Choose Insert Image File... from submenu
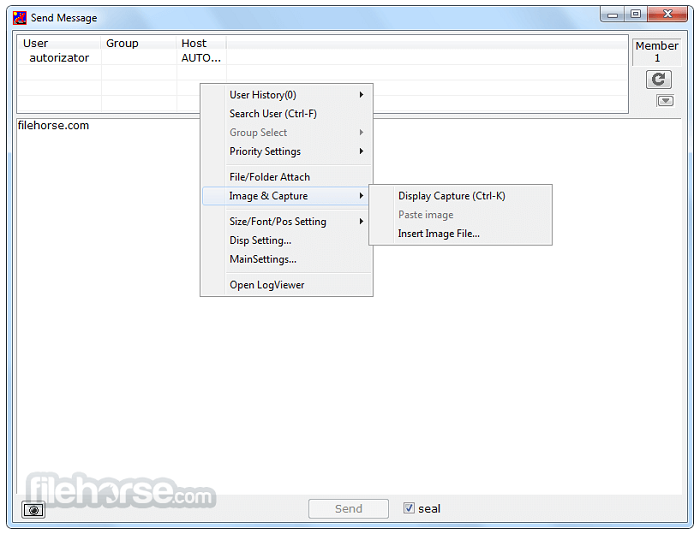Screen dimensions: 700x534 tap(439, 234)
